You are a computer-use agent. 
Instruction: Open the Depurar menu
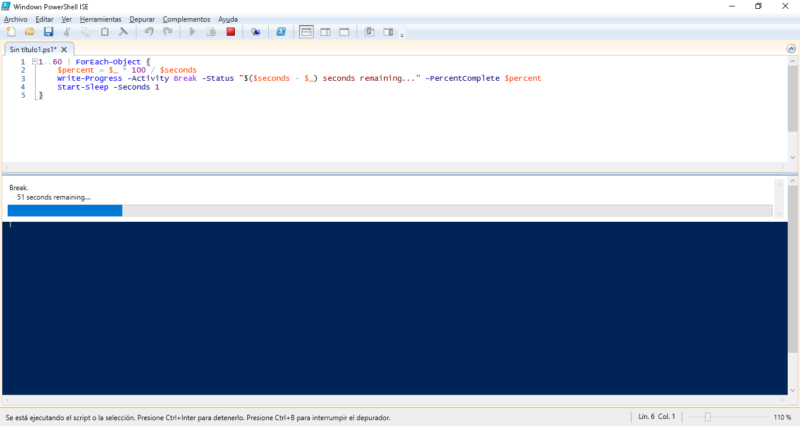[x=142, y=19]
